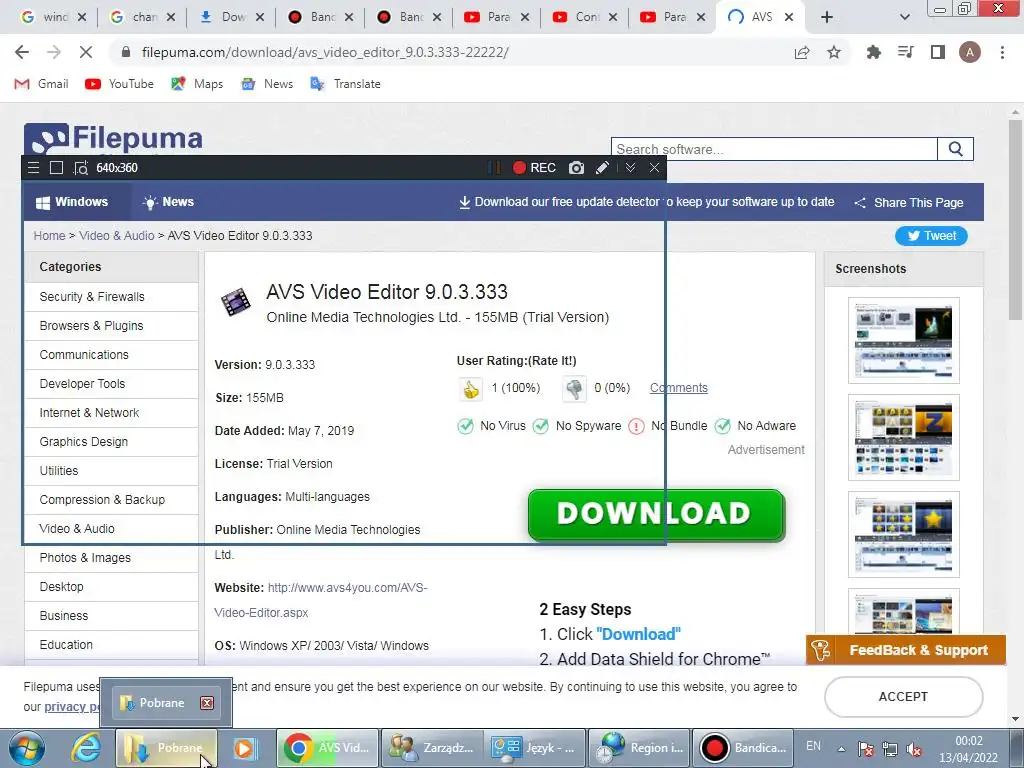Expand the tab search dropdown arrow
Screen dimensions: 1024x768
pyautogui.click(x=904, y=17)
